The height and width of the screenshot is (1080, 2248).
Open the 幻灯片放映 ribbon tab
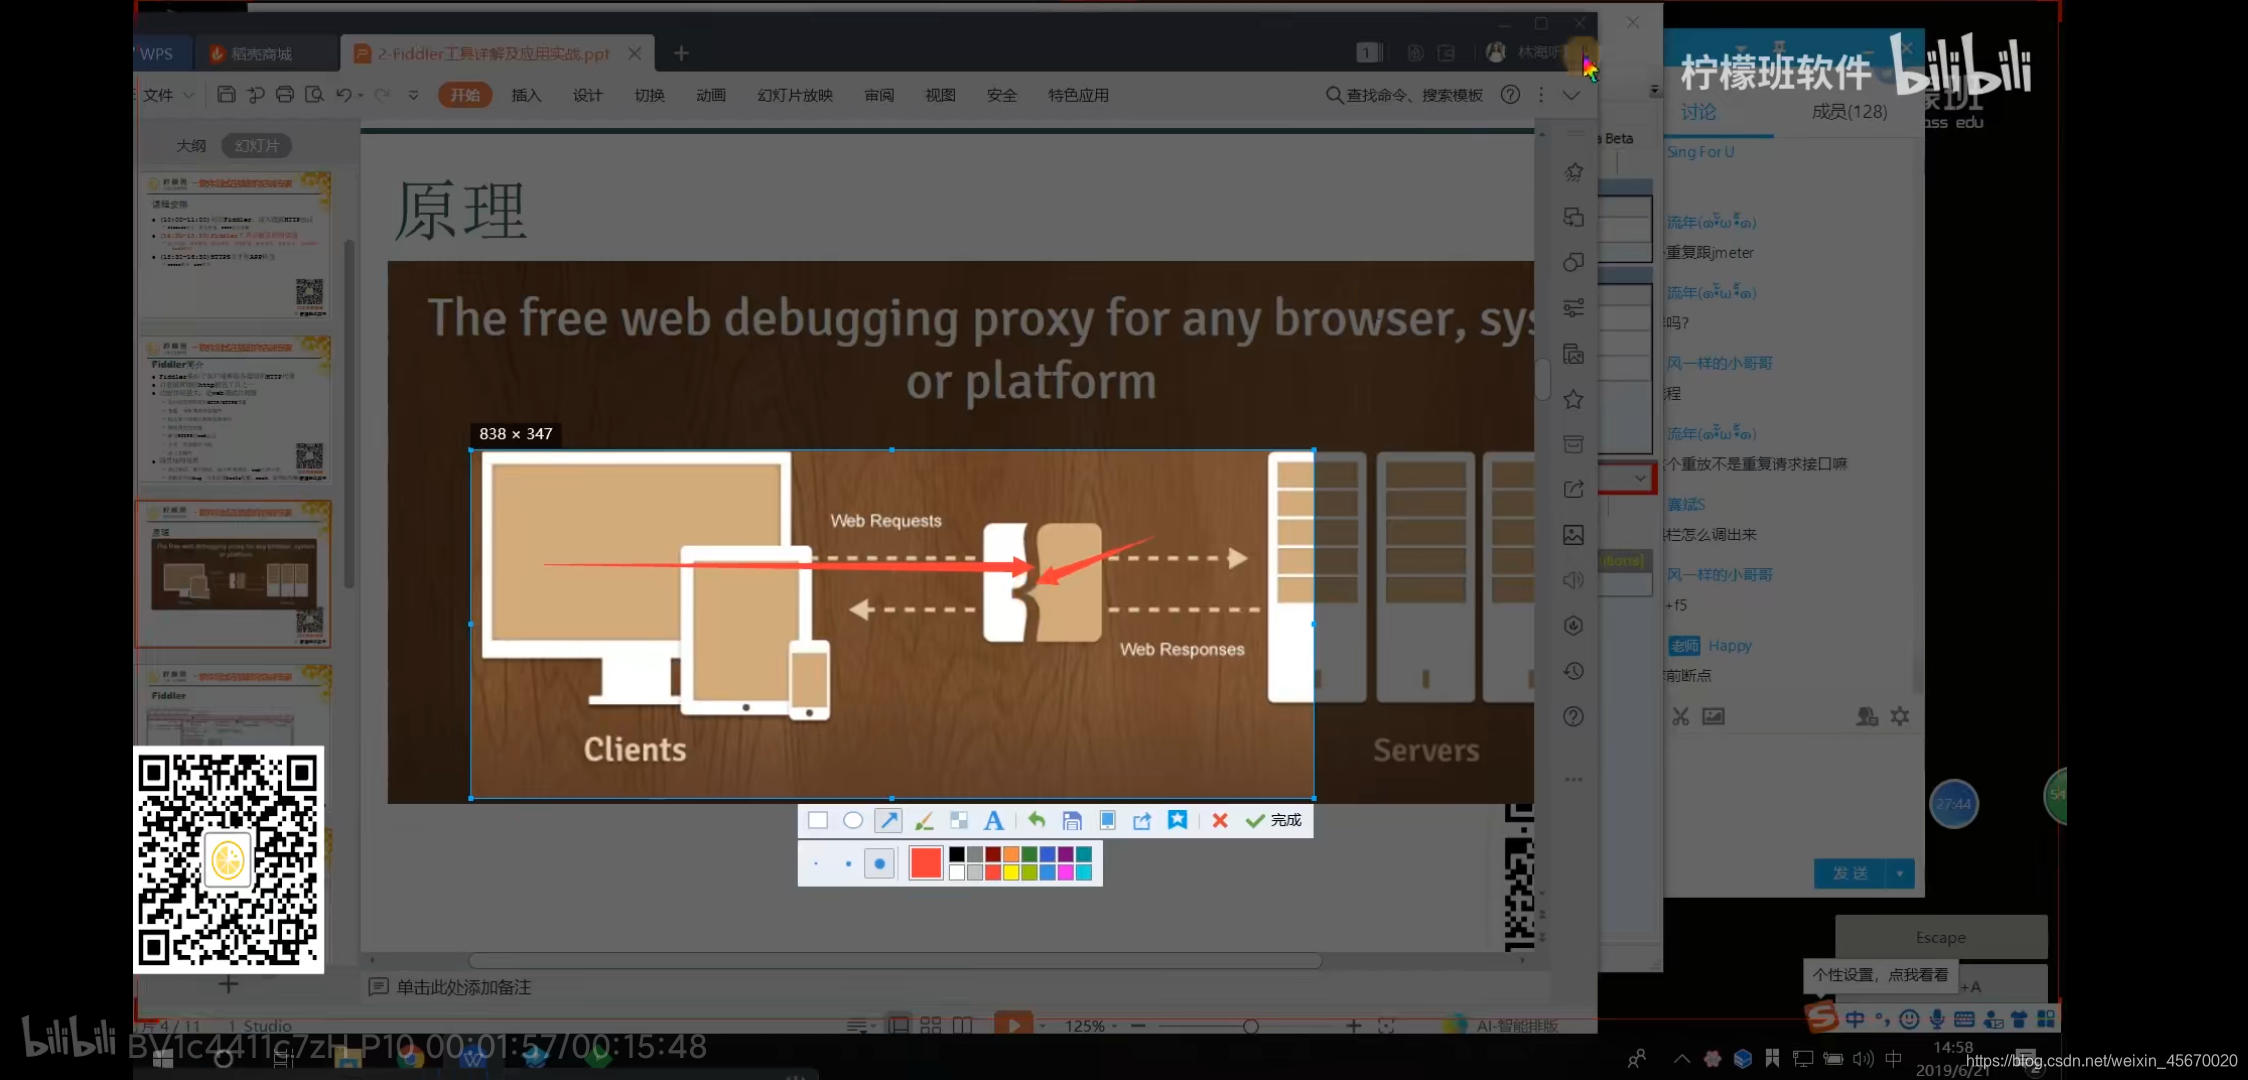[x=795, y=95]
